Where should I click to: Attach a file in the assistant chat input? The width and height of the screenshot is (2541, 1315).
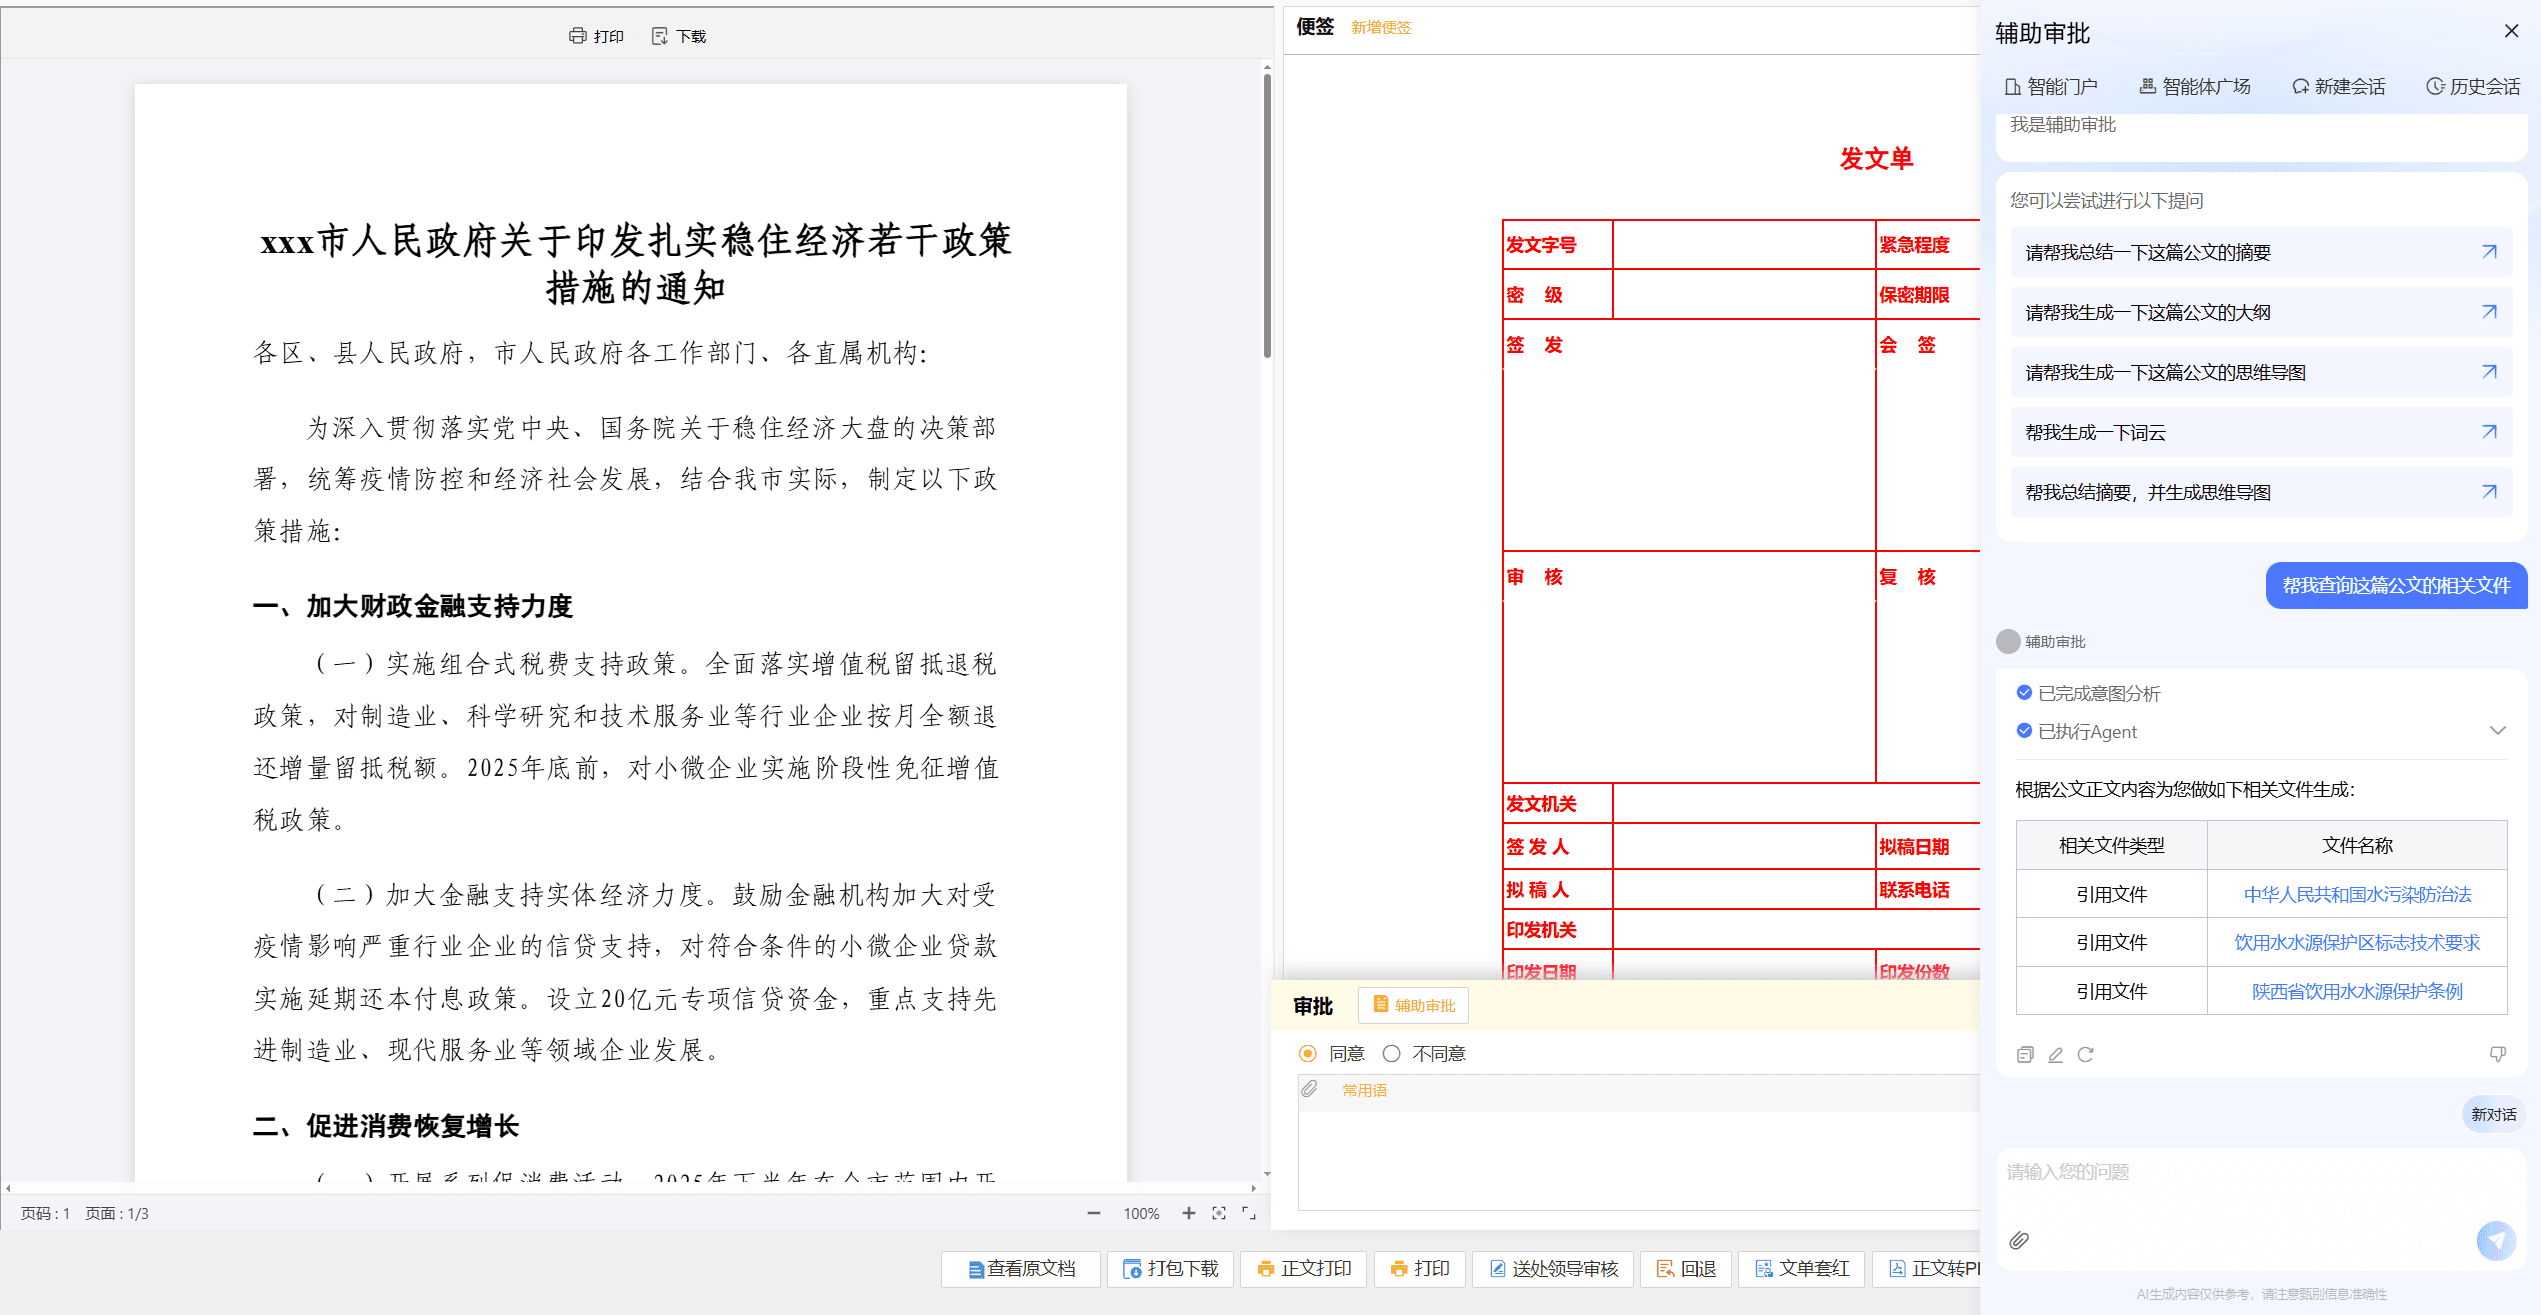pyautogui.click(x=2019, y=1240)
